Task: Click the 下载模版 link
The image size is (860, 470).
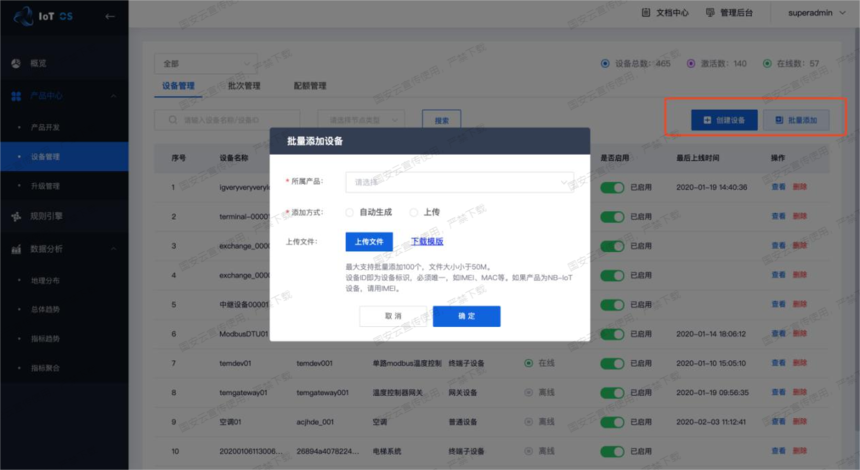Action: click(427, 241)
